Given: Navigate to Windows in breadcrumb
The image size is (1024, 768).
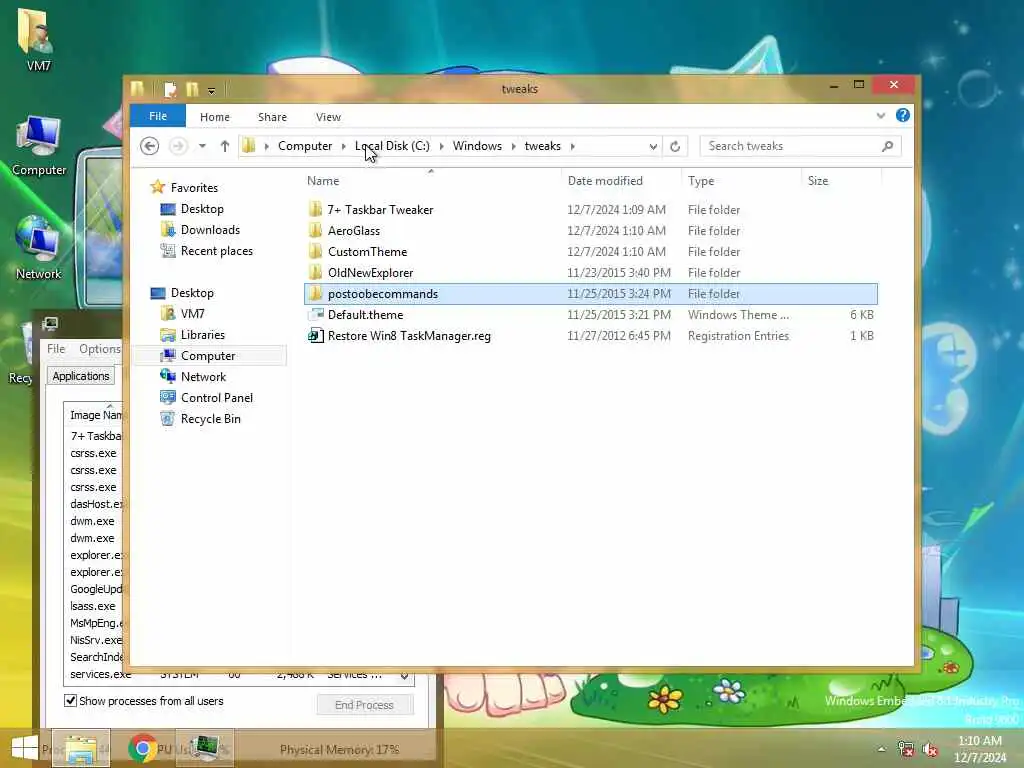Looking at the screenshot, I should (477, 146).
